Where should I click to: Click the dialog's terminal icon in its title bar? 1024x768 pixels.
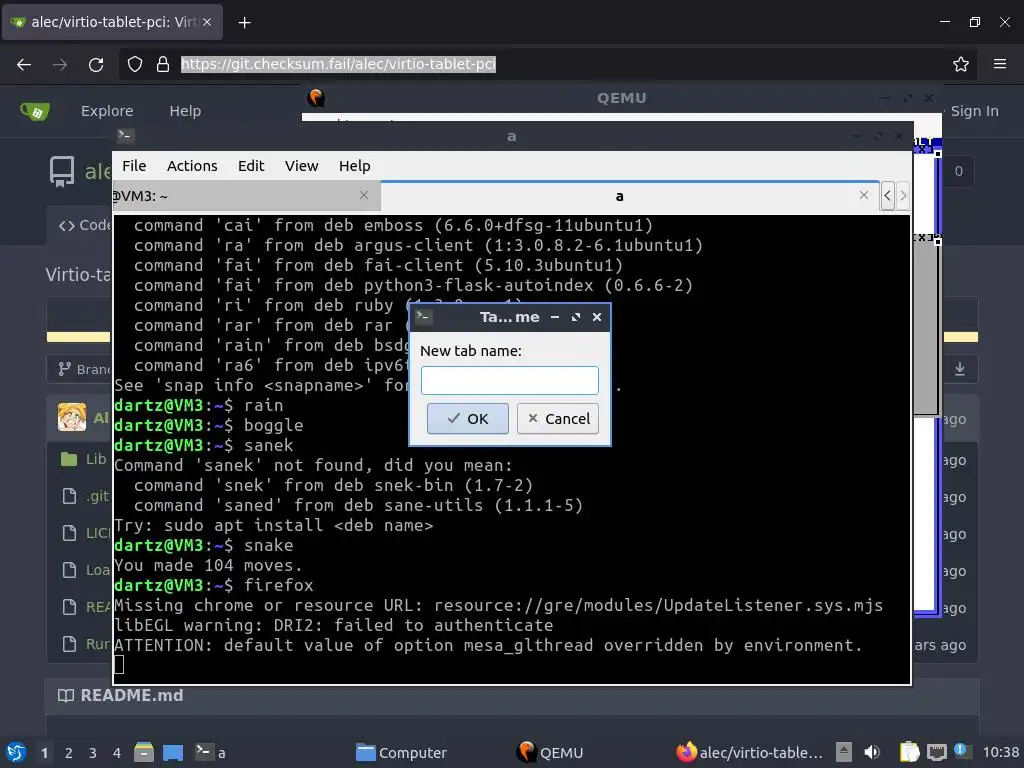click(424, 317)
